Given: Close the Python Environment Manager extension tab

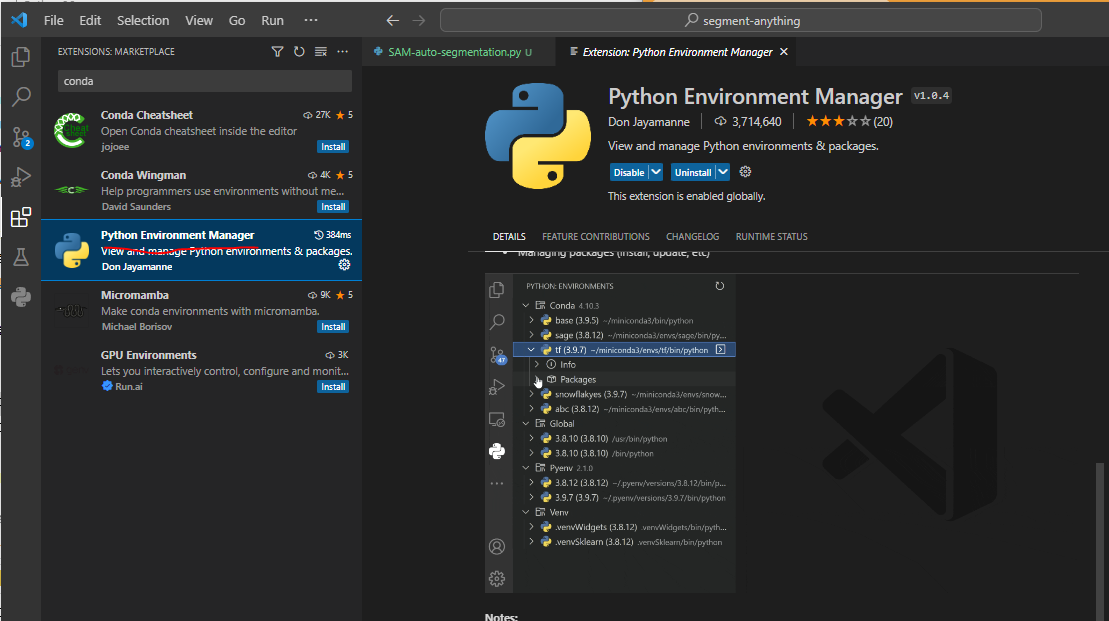Looking at the screenshot, I should tap(784, 52).
